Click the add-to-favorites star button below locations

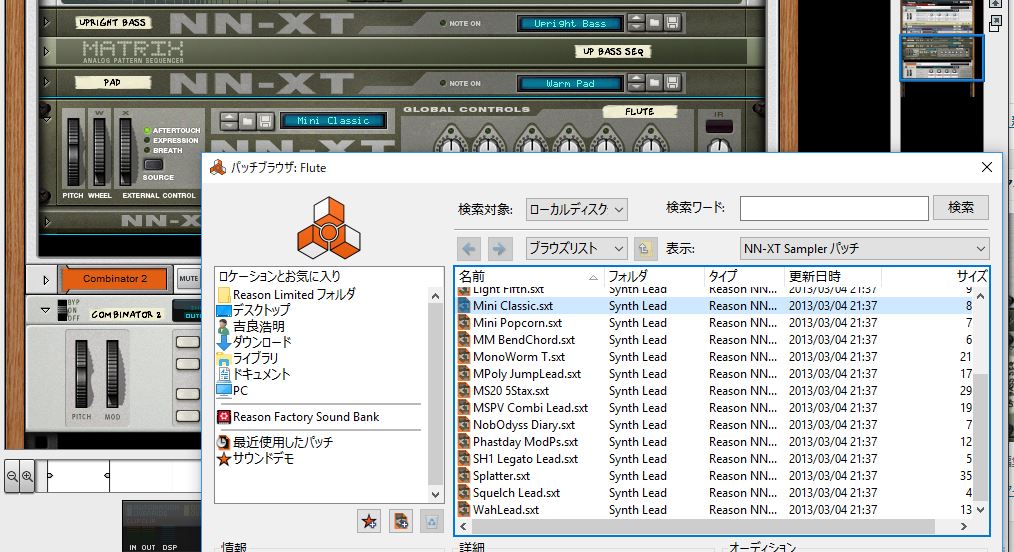369,521
